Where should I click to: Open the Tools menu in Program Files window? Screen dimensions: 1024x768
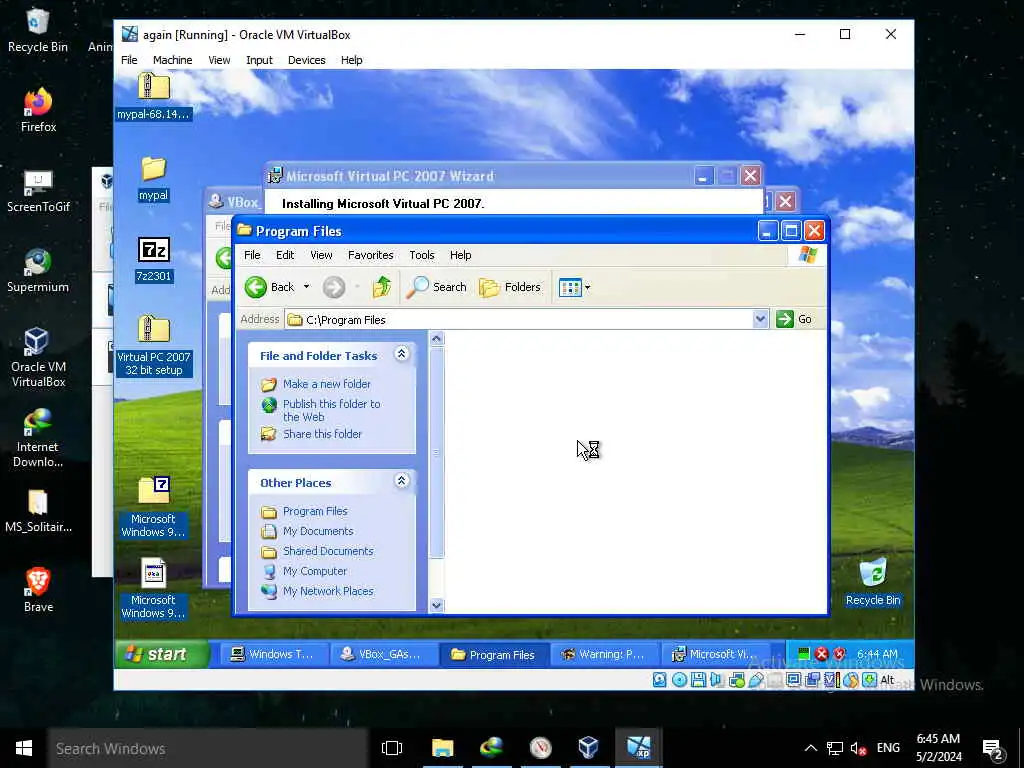pyautogui.click(x=422, y=255)
